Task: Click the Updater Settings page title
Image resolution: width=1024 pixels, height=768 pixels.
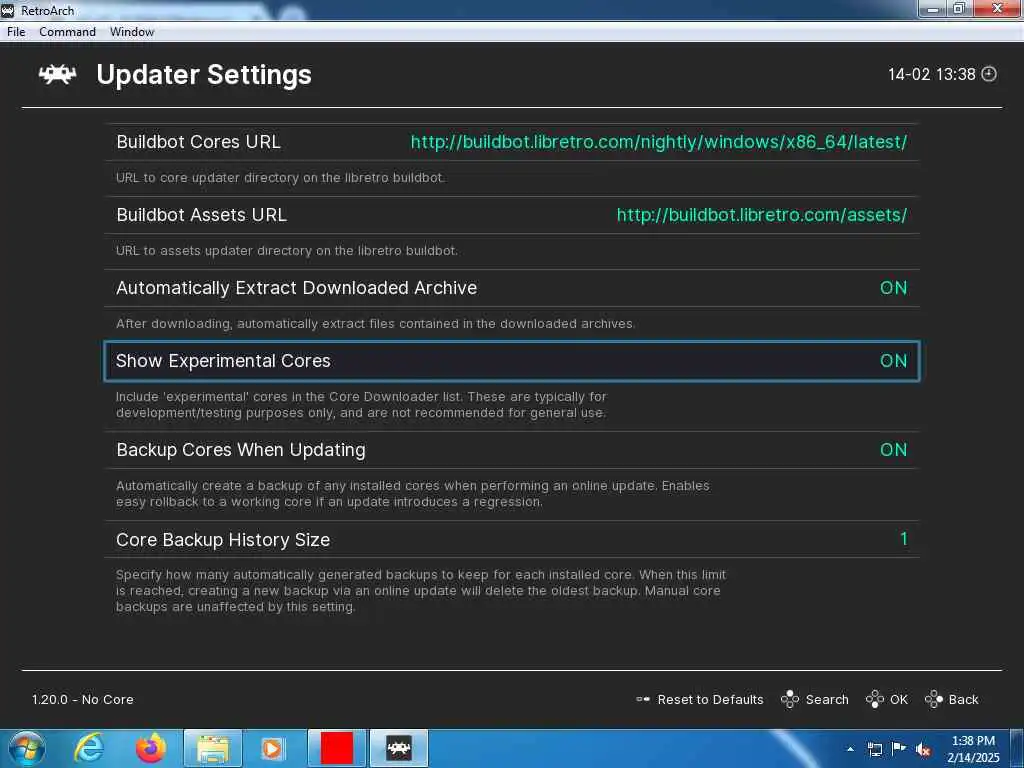Action: pos(204,74)
